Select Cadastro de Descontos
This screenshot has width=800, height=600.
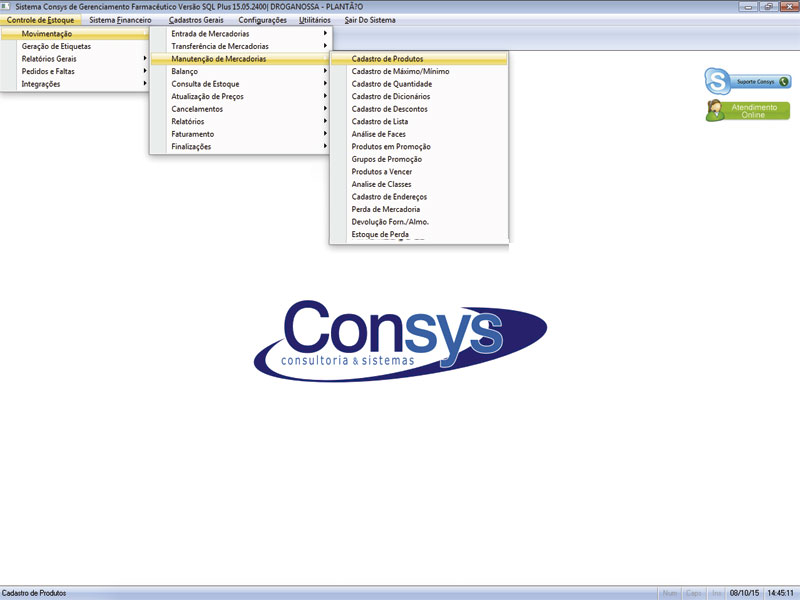pyautogui.click(x=419, y=109)
